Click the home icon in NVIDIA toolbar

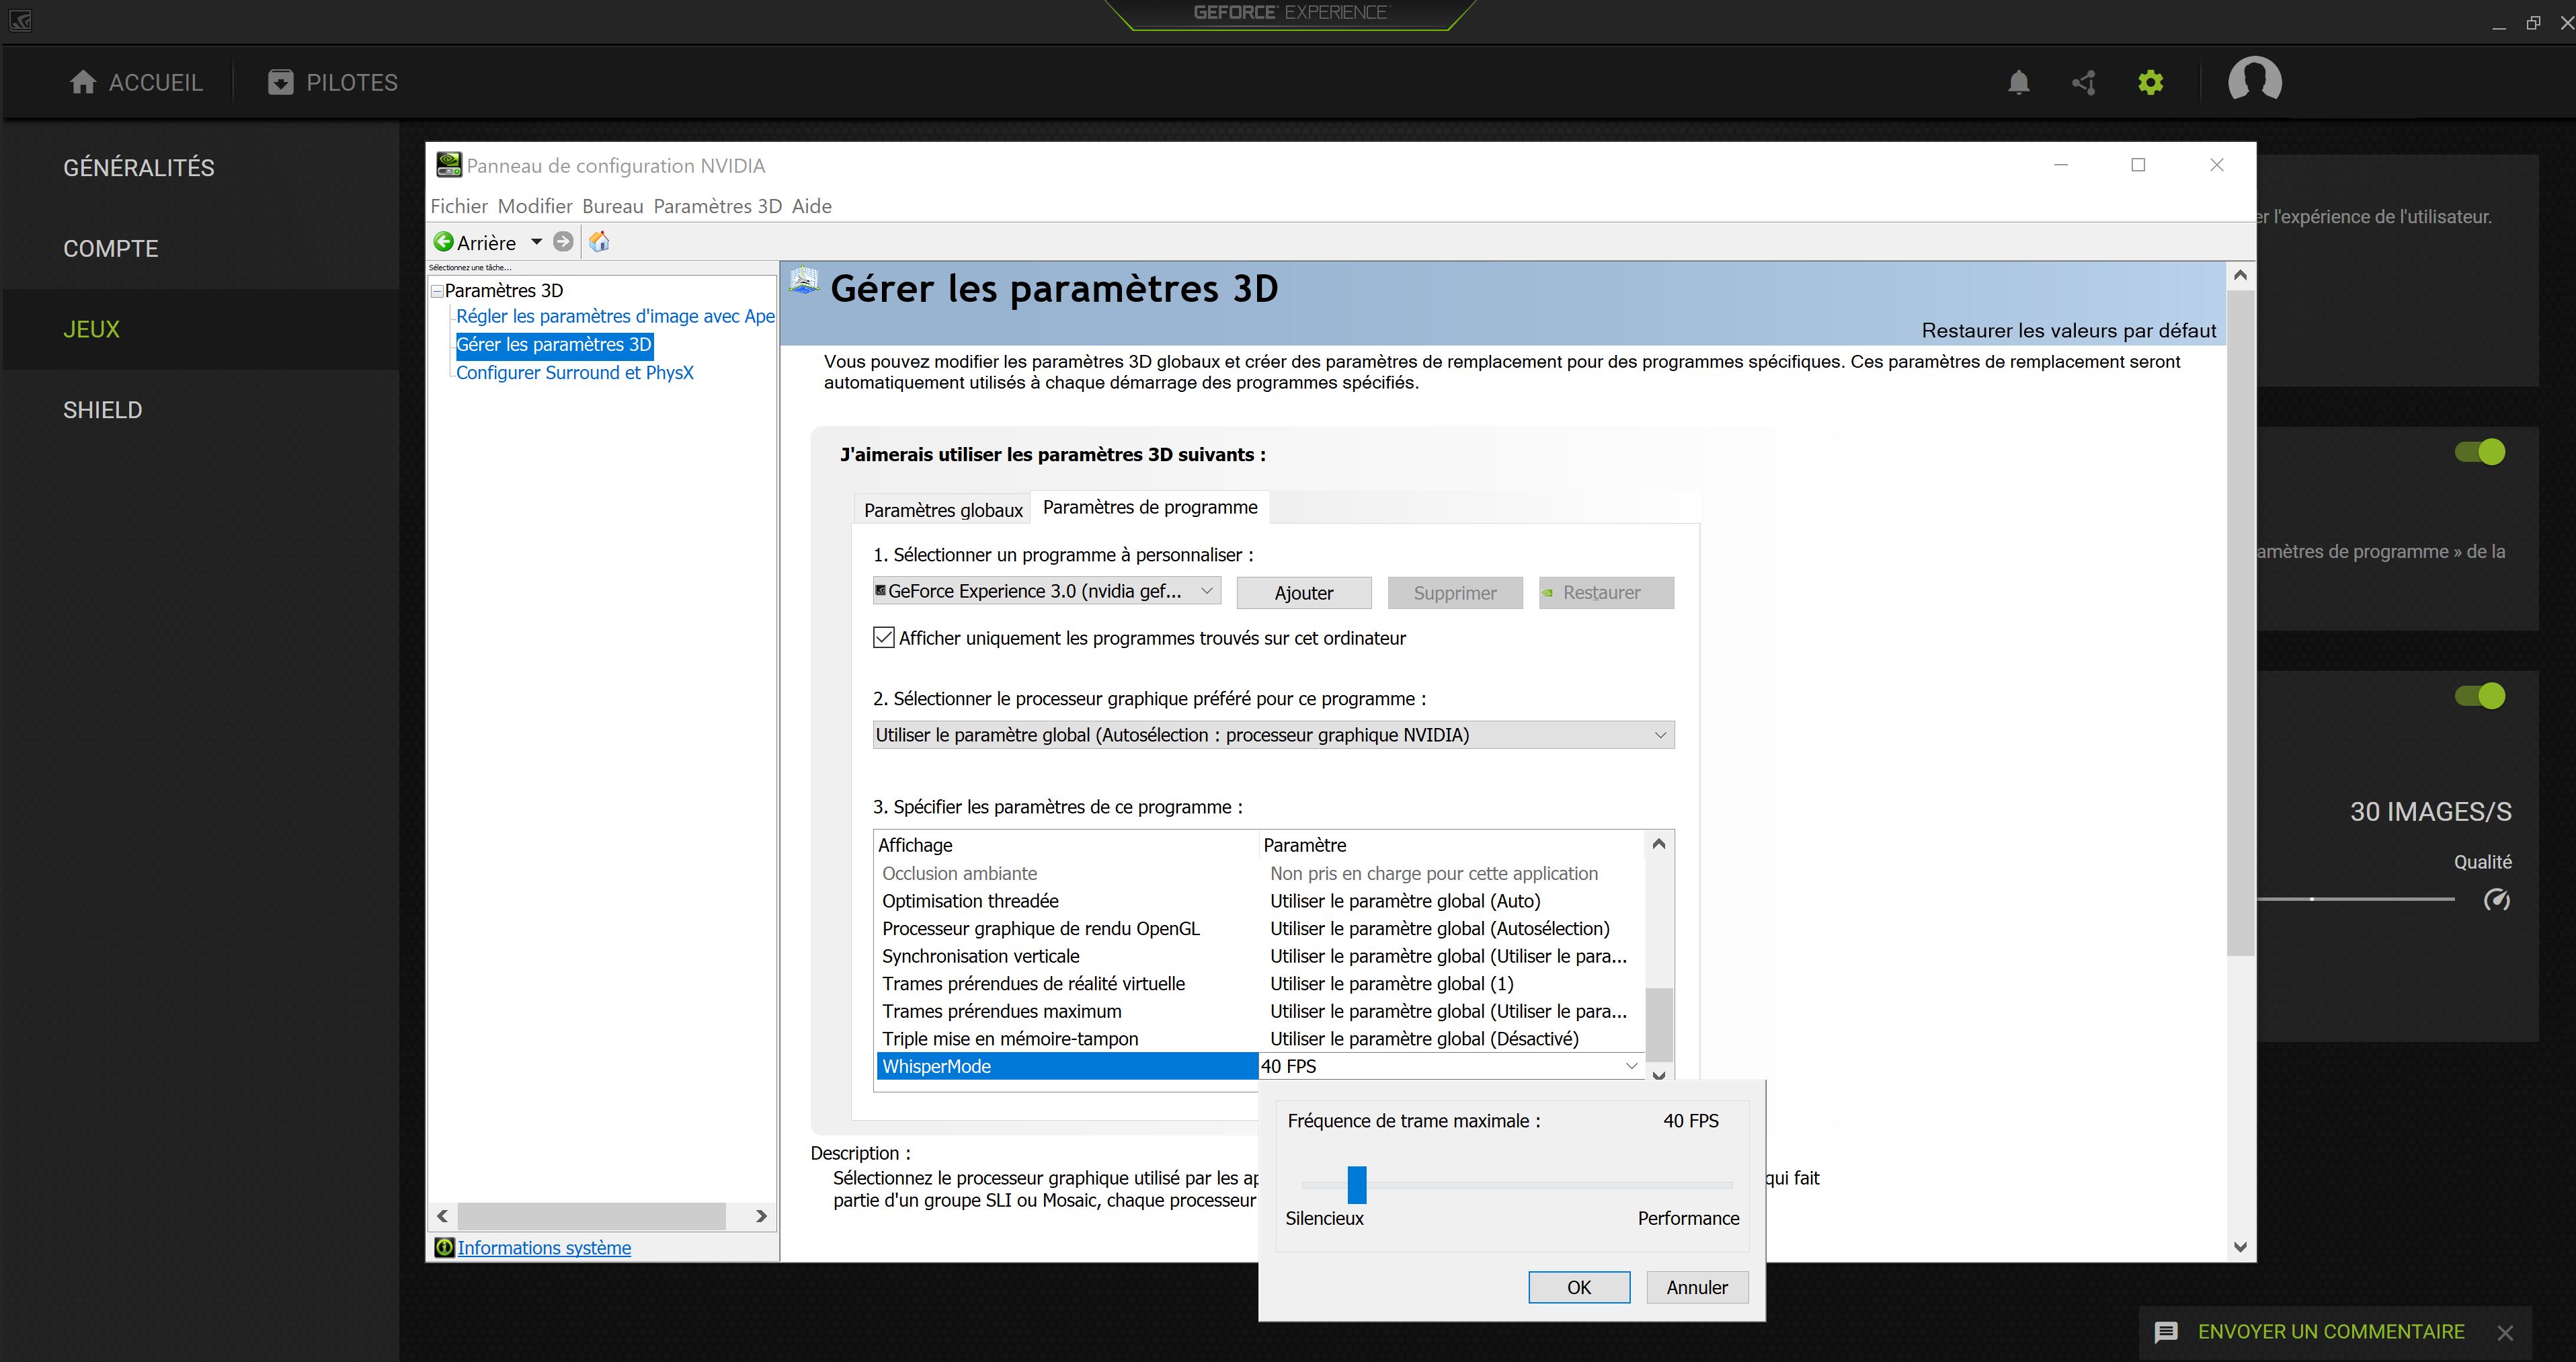[599, 241]
